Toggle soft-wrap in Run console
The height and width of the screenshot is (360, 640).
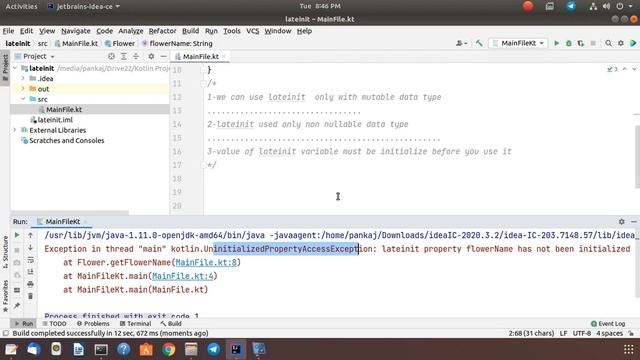click(30, 260)
